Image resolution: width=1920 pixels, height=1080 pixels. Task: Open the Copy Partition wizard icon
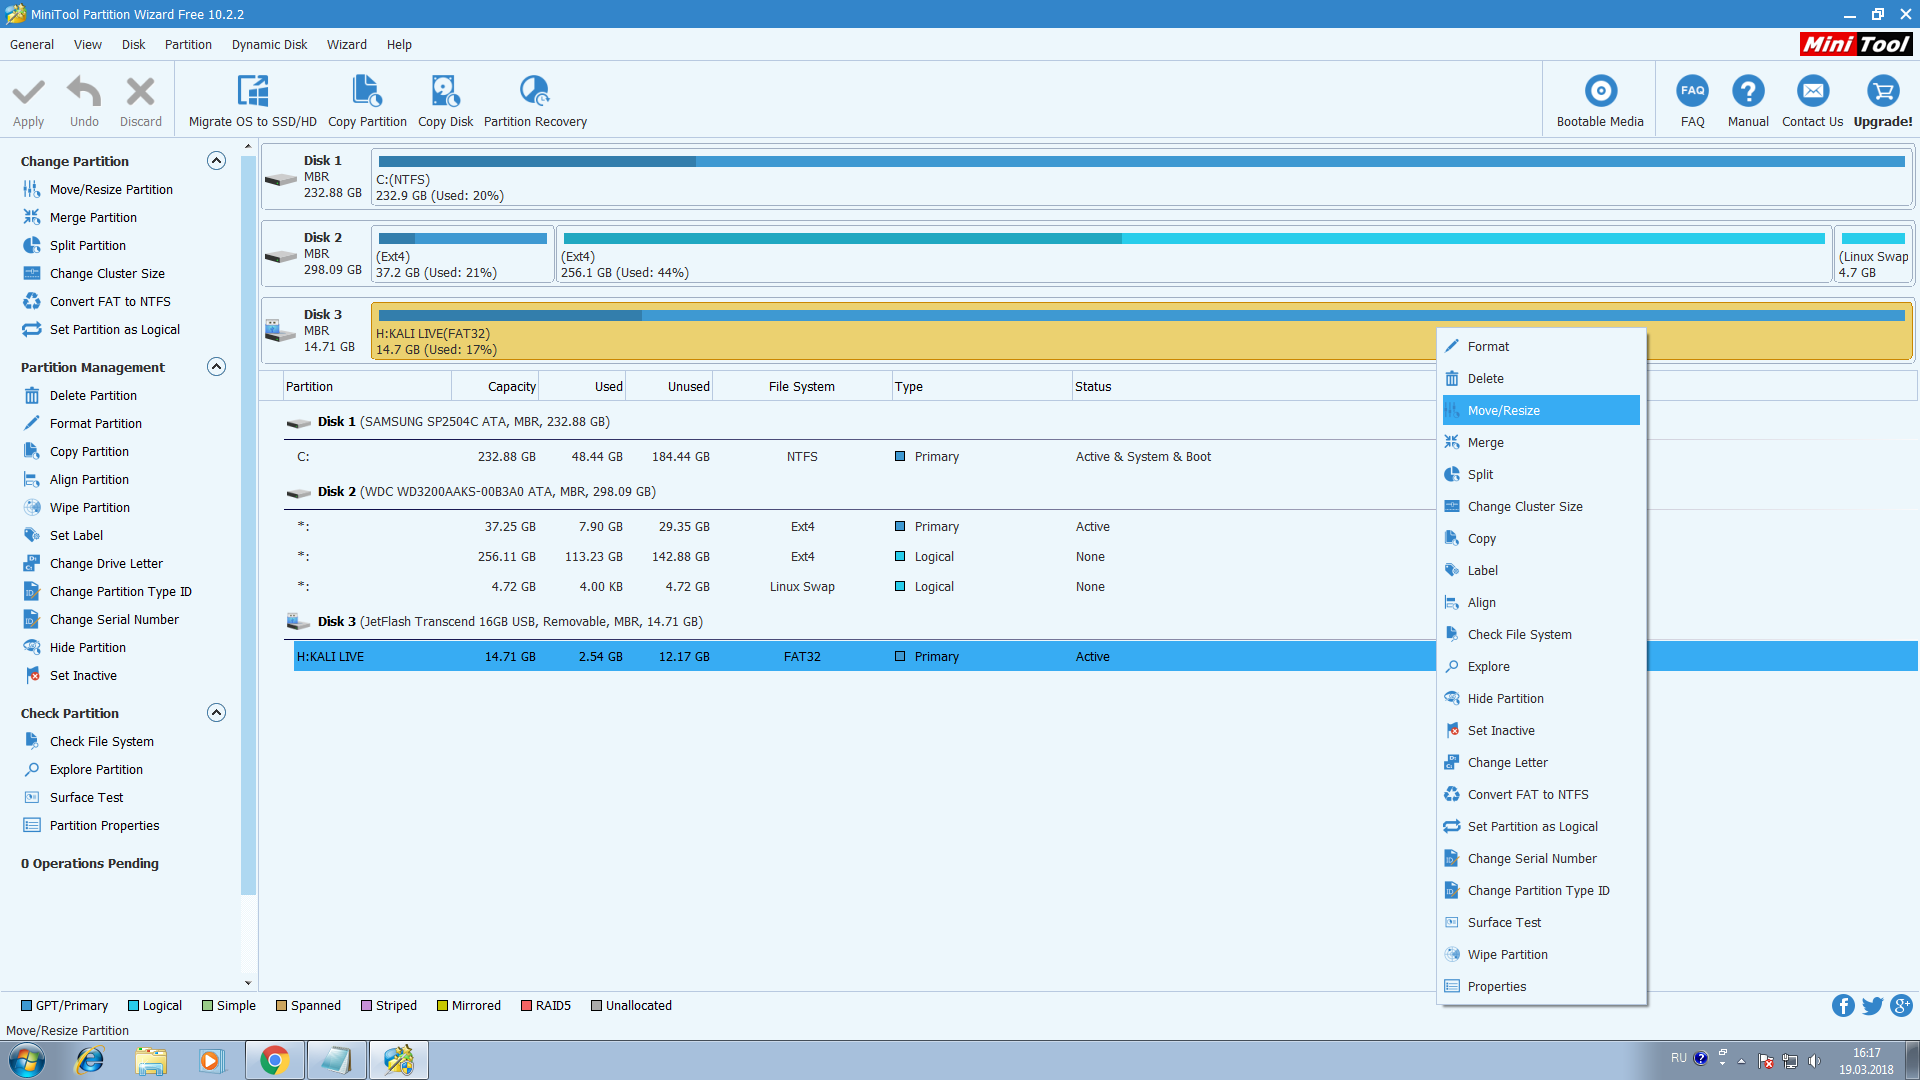(x=367, y=91)
